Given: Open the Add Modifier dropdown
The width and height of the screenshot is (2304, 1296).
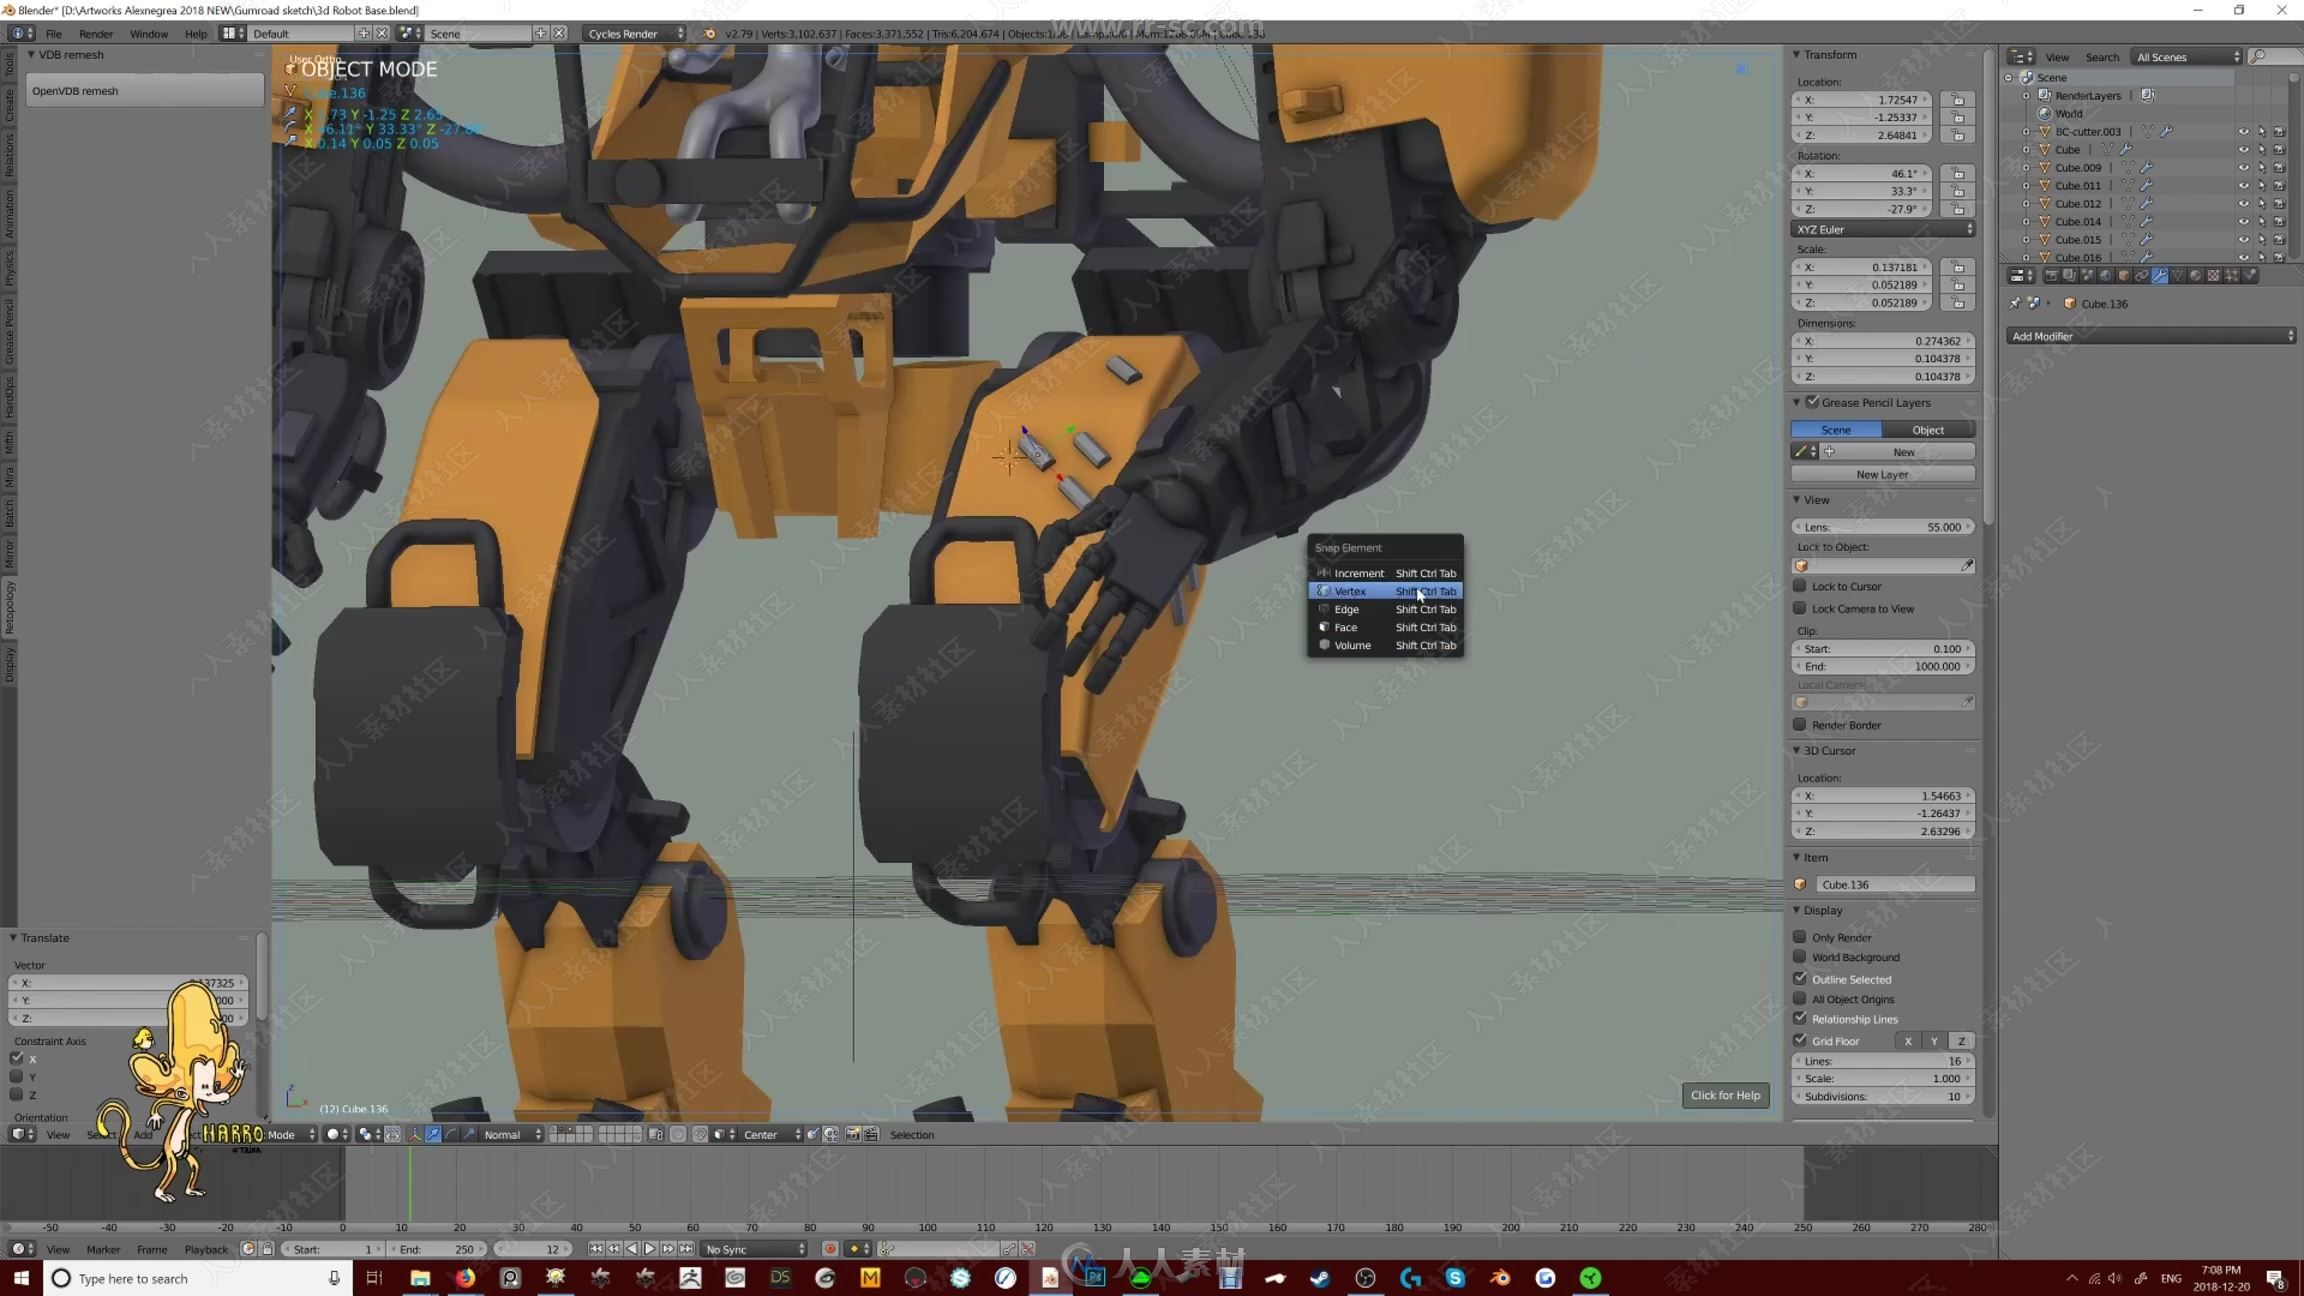Looking at the screenshot, I should (2151, 336).
